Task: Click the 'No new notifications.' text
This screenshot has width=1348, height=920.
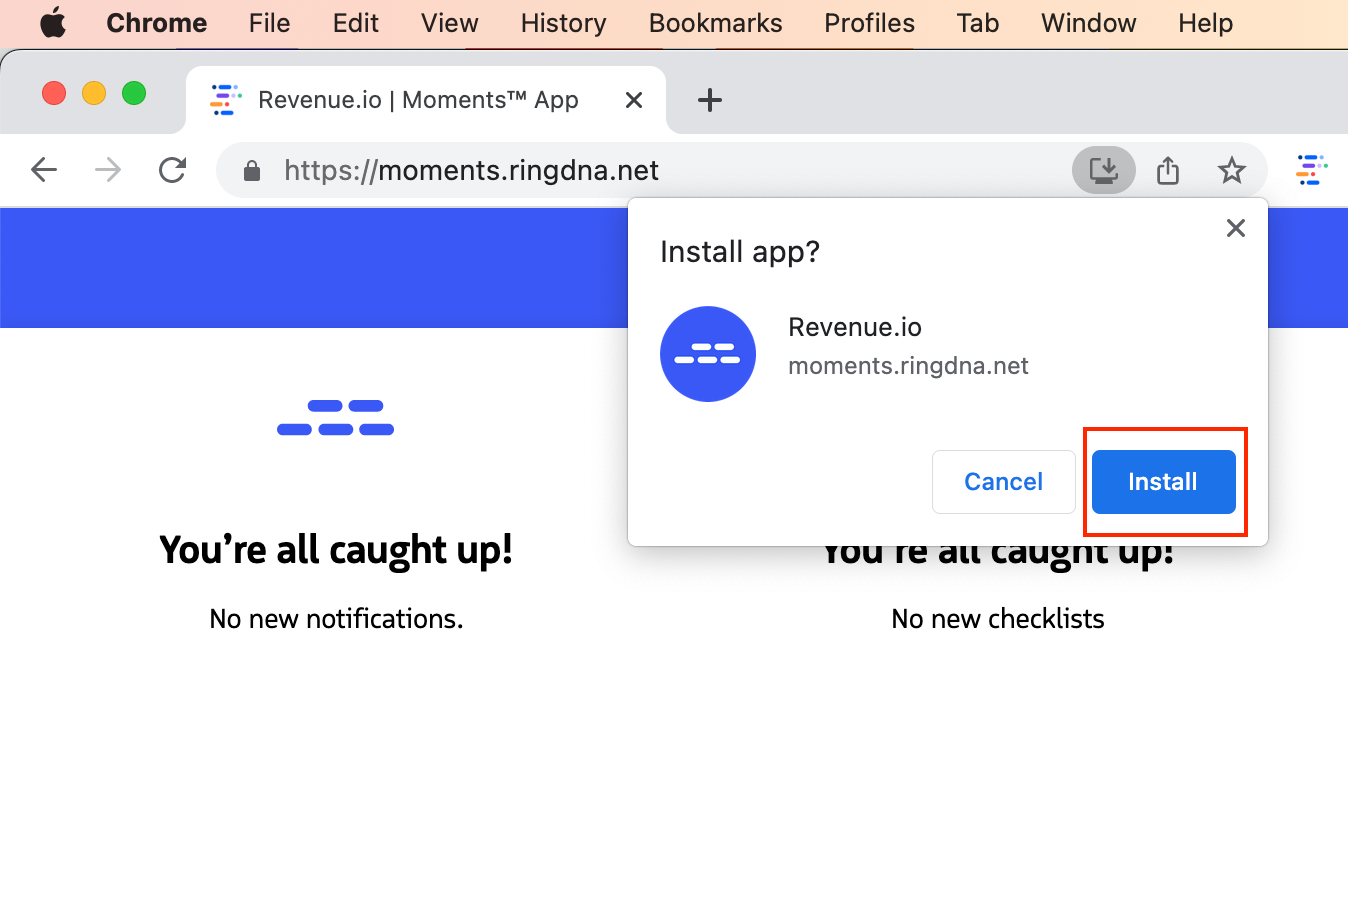Action: coord(336,619)
